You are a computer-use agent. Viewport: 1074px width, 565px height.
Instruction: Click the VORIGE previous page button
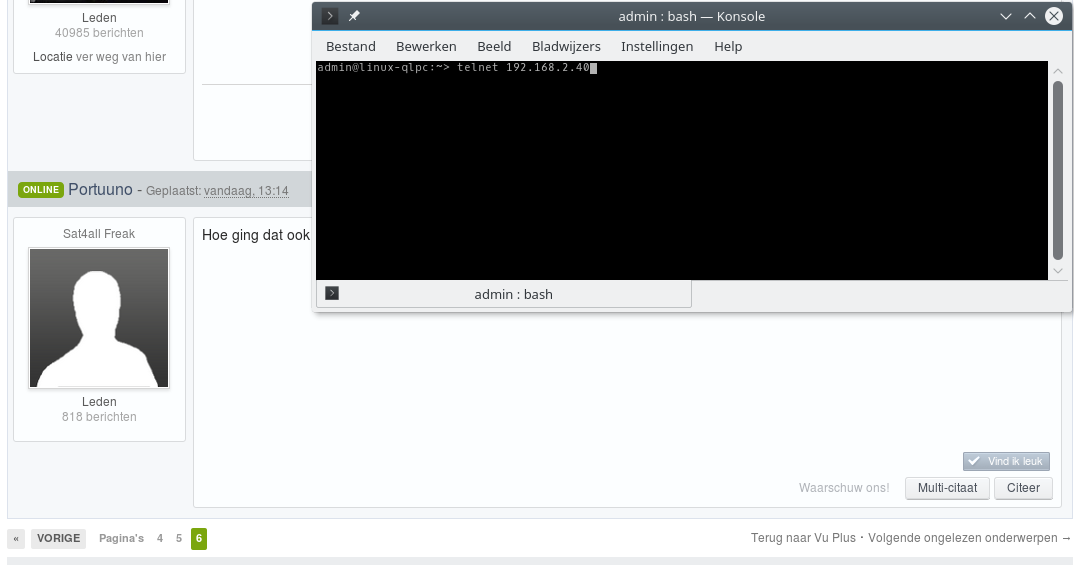pyautogui.click(x=58, y=538)
